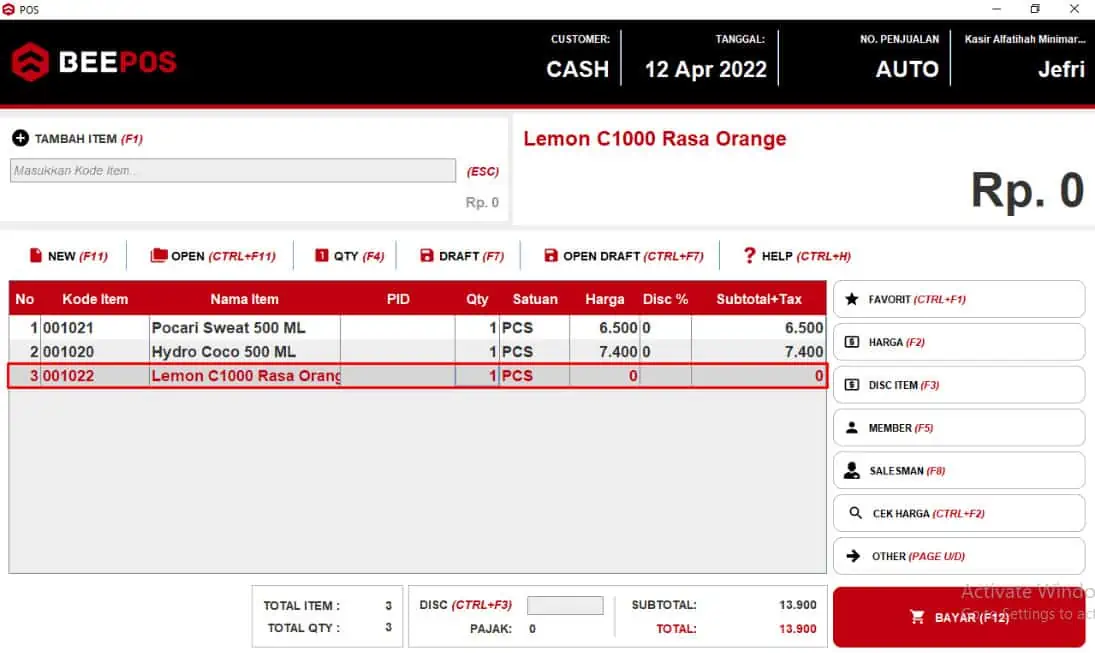The width and height of the screenshot is (1095, 653).
Task: Click the CASH customer value in header
Action: pos(578,69)
